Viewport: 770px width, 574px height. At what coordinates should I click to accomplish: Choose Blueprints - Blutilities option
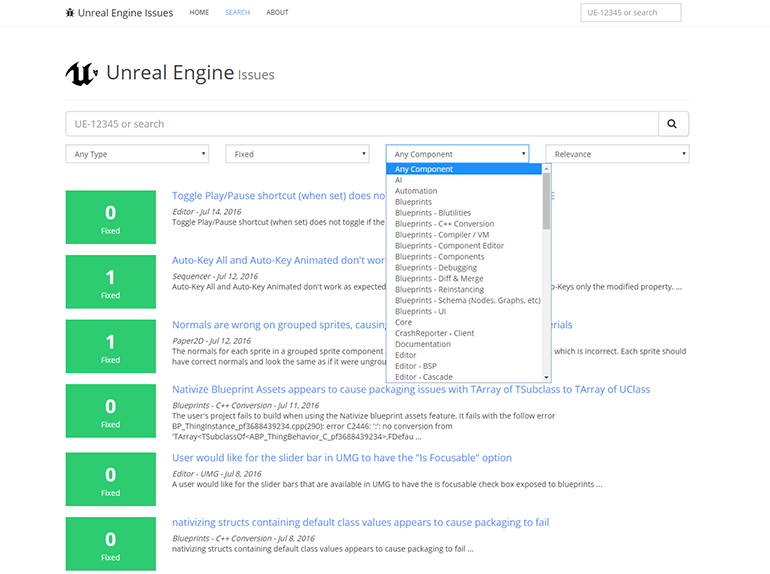click(x=464, y=213)
